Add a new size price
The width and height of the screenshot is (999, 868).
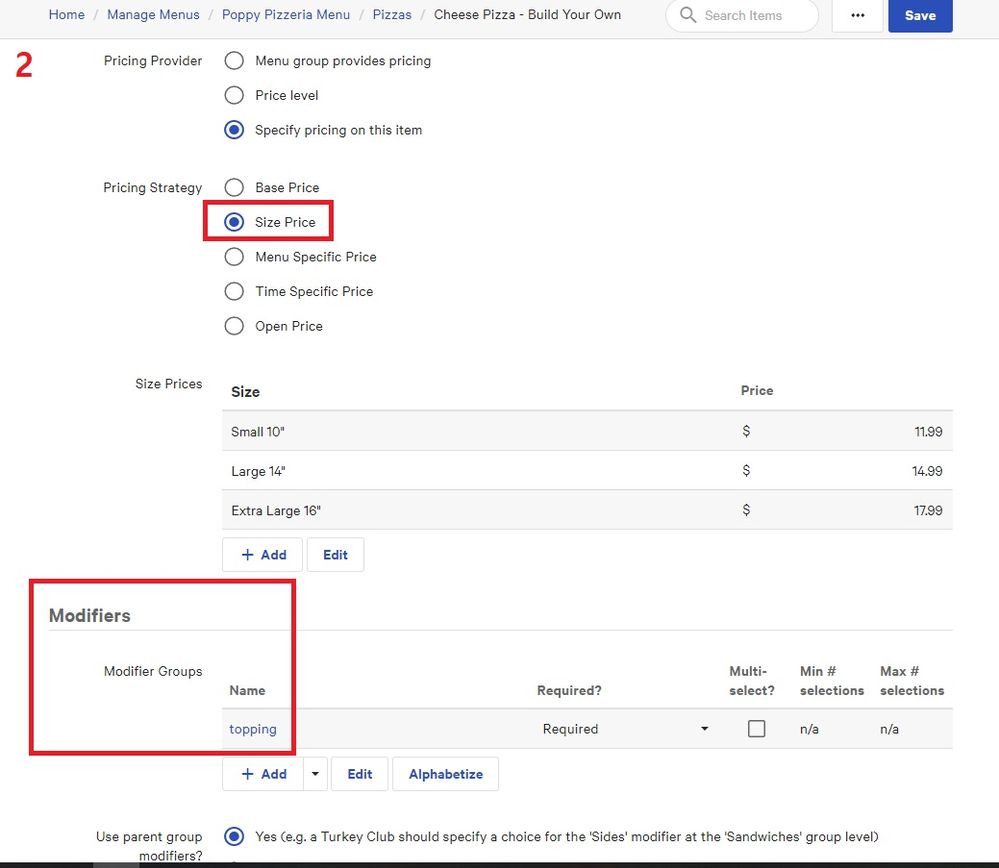click(x=263, y=555)
